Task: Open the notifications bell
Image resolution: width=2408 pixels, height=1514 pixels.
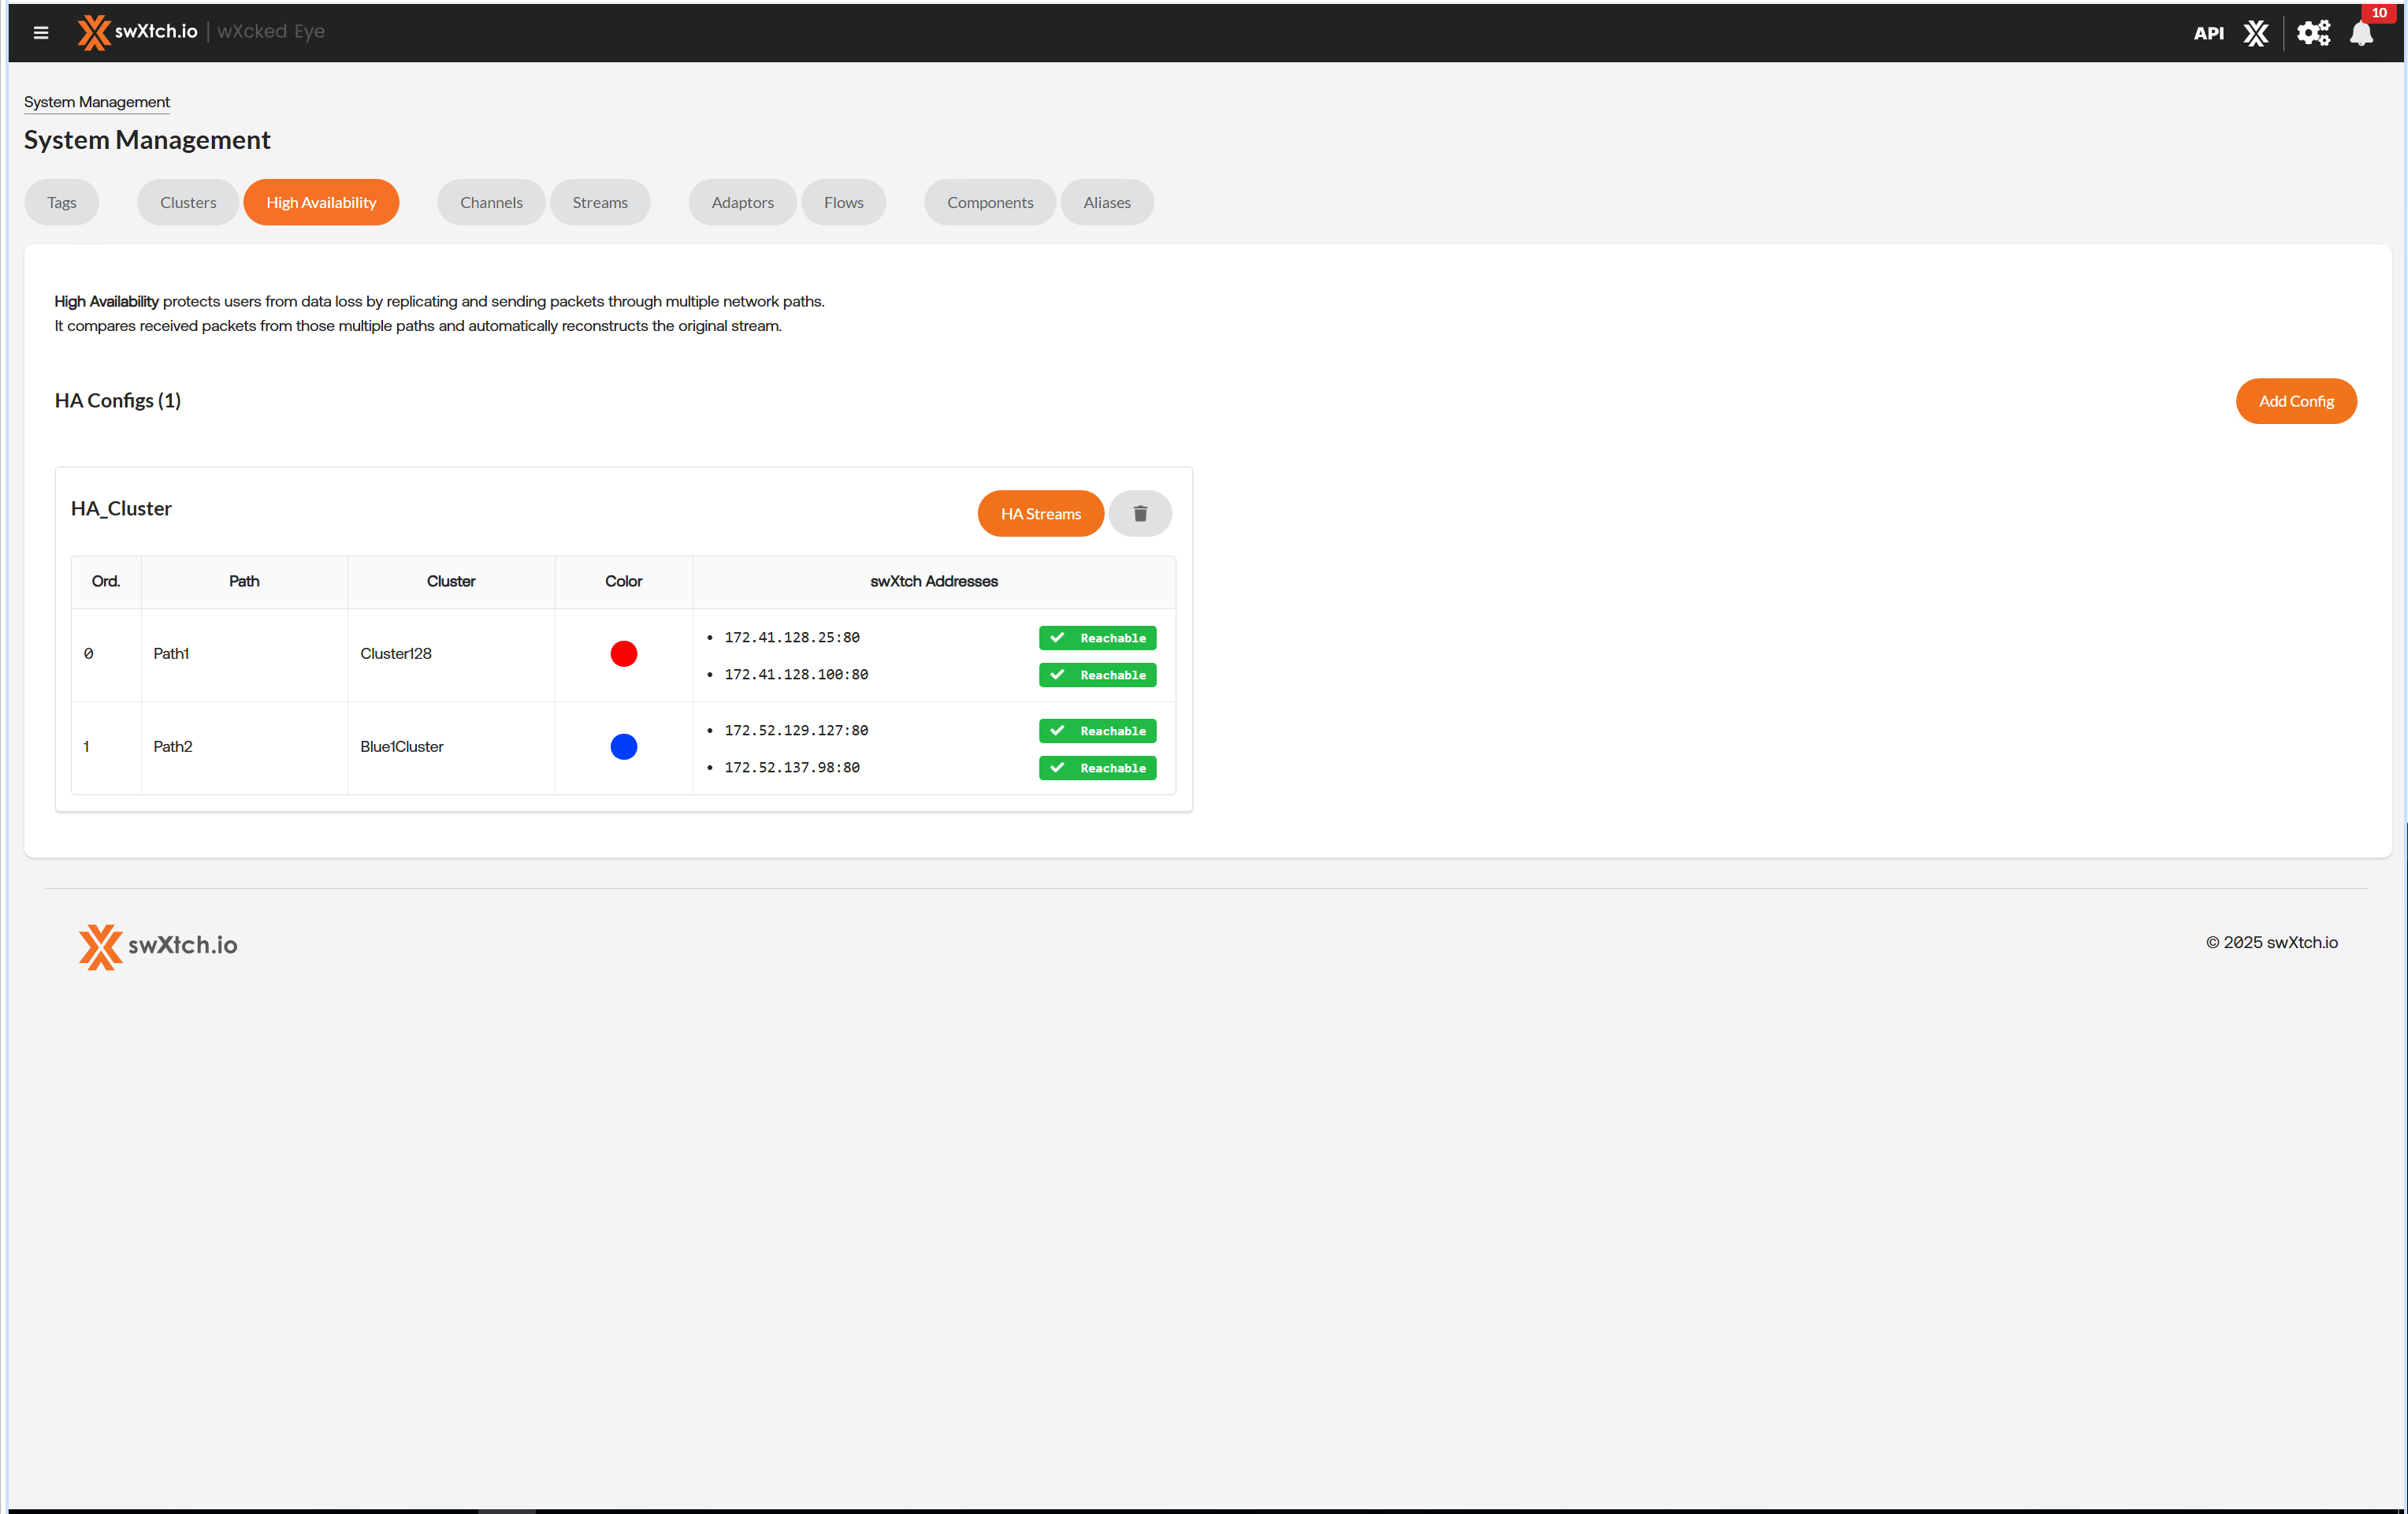Action: tap(2361, 34)
